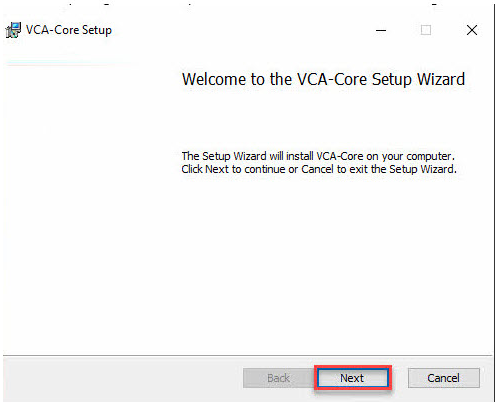Close the setup wizard with the X icon
This screenshot has width=497, height=405.
[472, 30]
